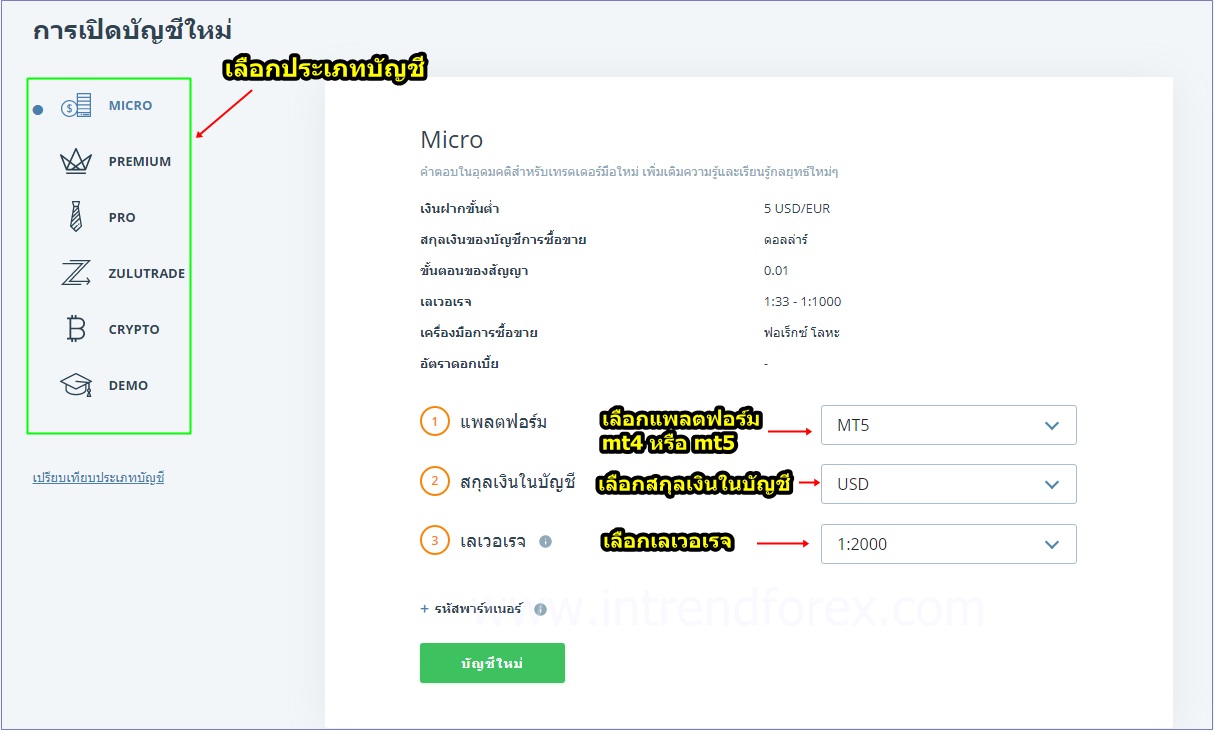The width and height of the screenshot is (1214, 730).
Task: Click the Micro account coins icon
Action: (76, 105)
